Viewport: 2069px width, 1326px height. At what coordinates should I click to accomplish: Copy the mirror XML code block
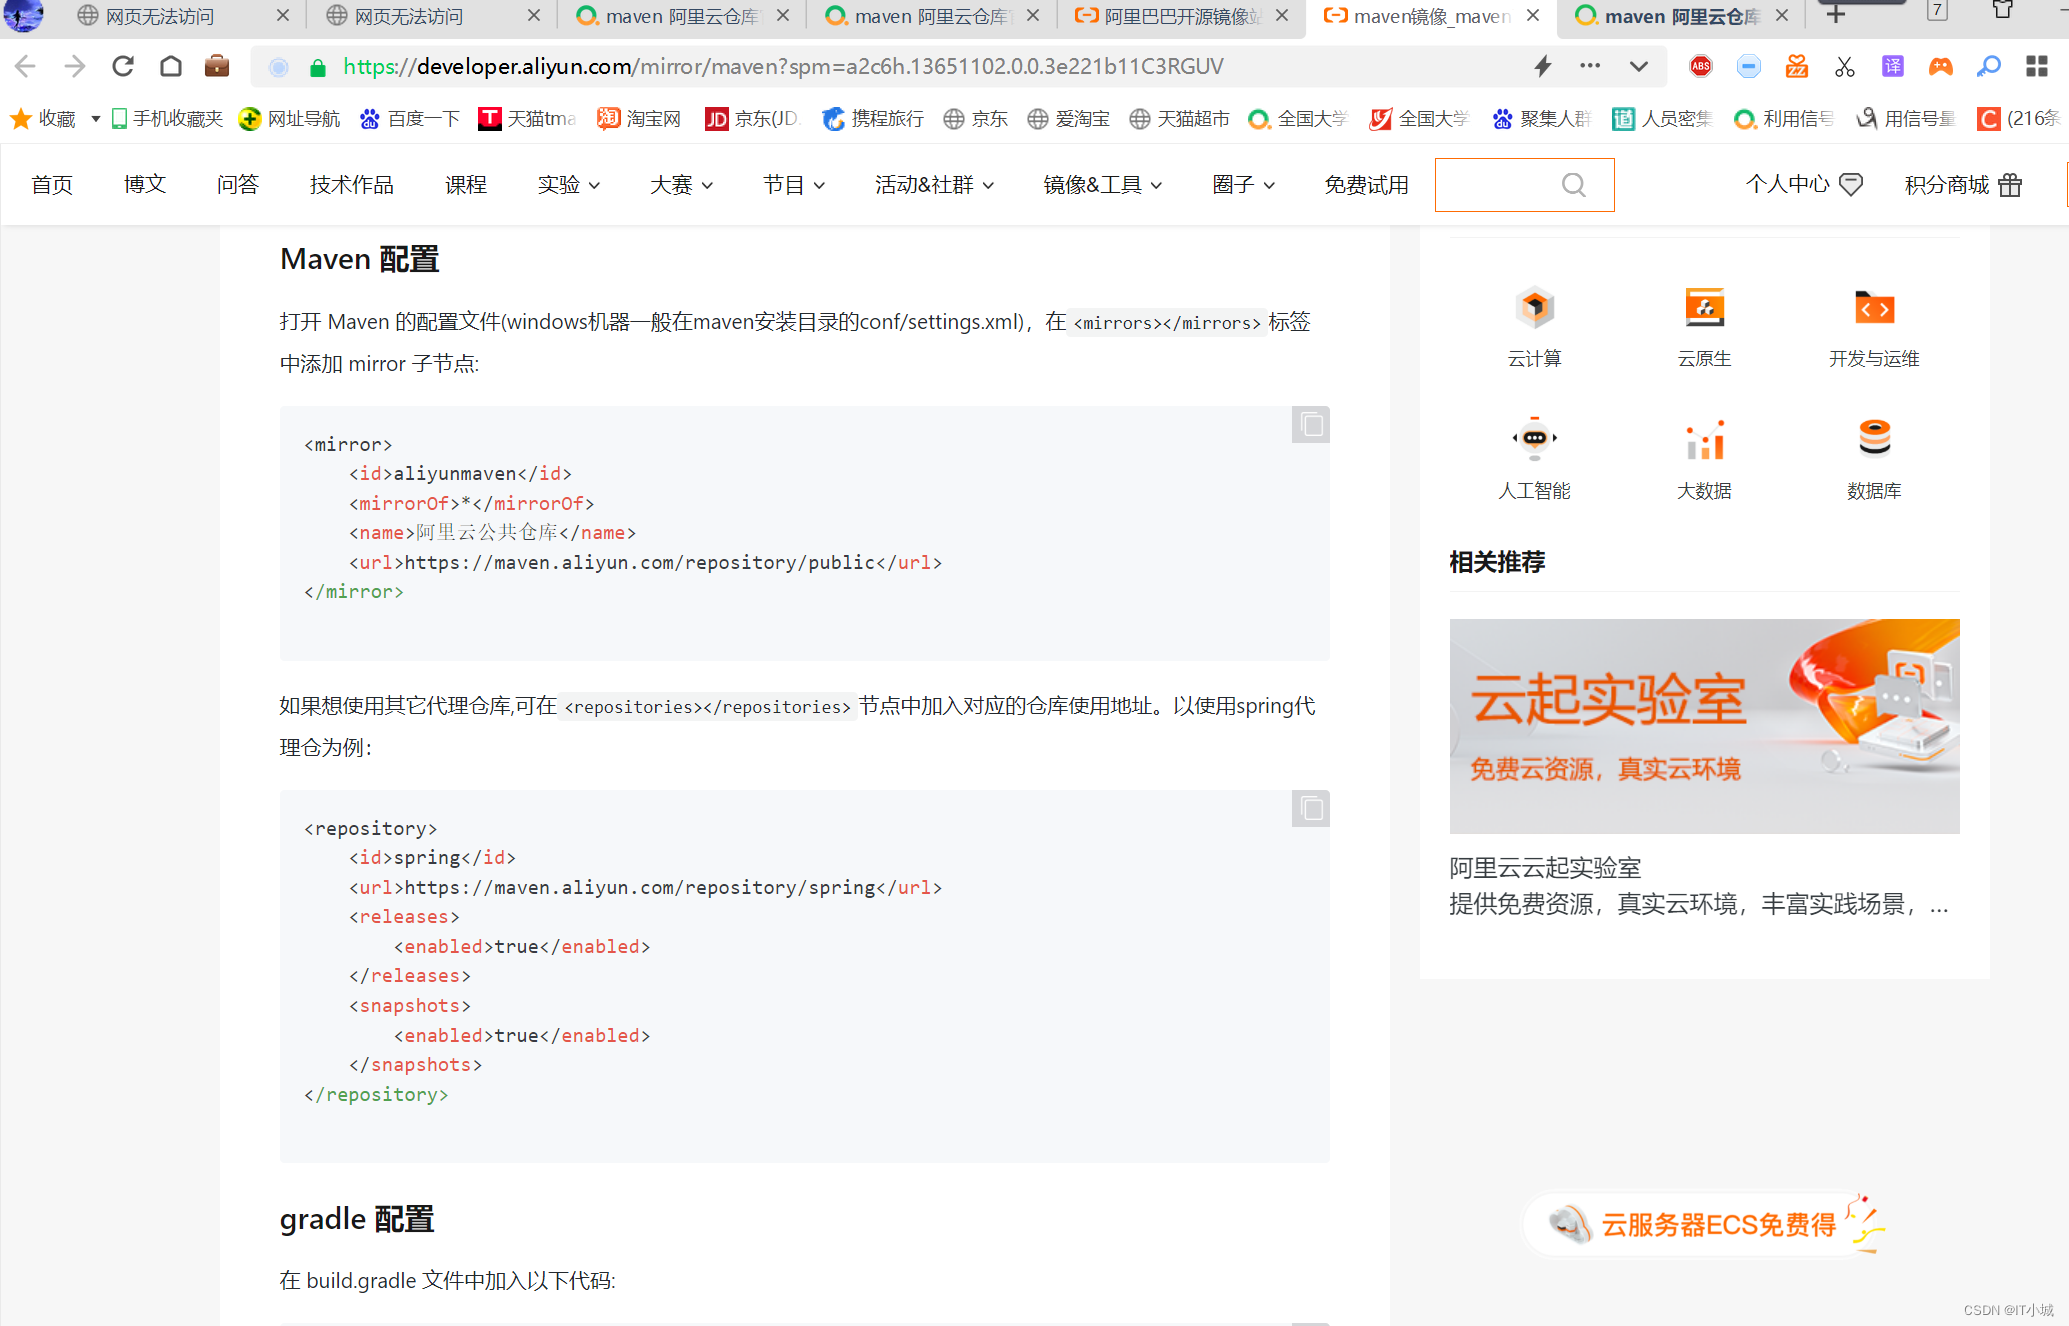point(1311,425)
